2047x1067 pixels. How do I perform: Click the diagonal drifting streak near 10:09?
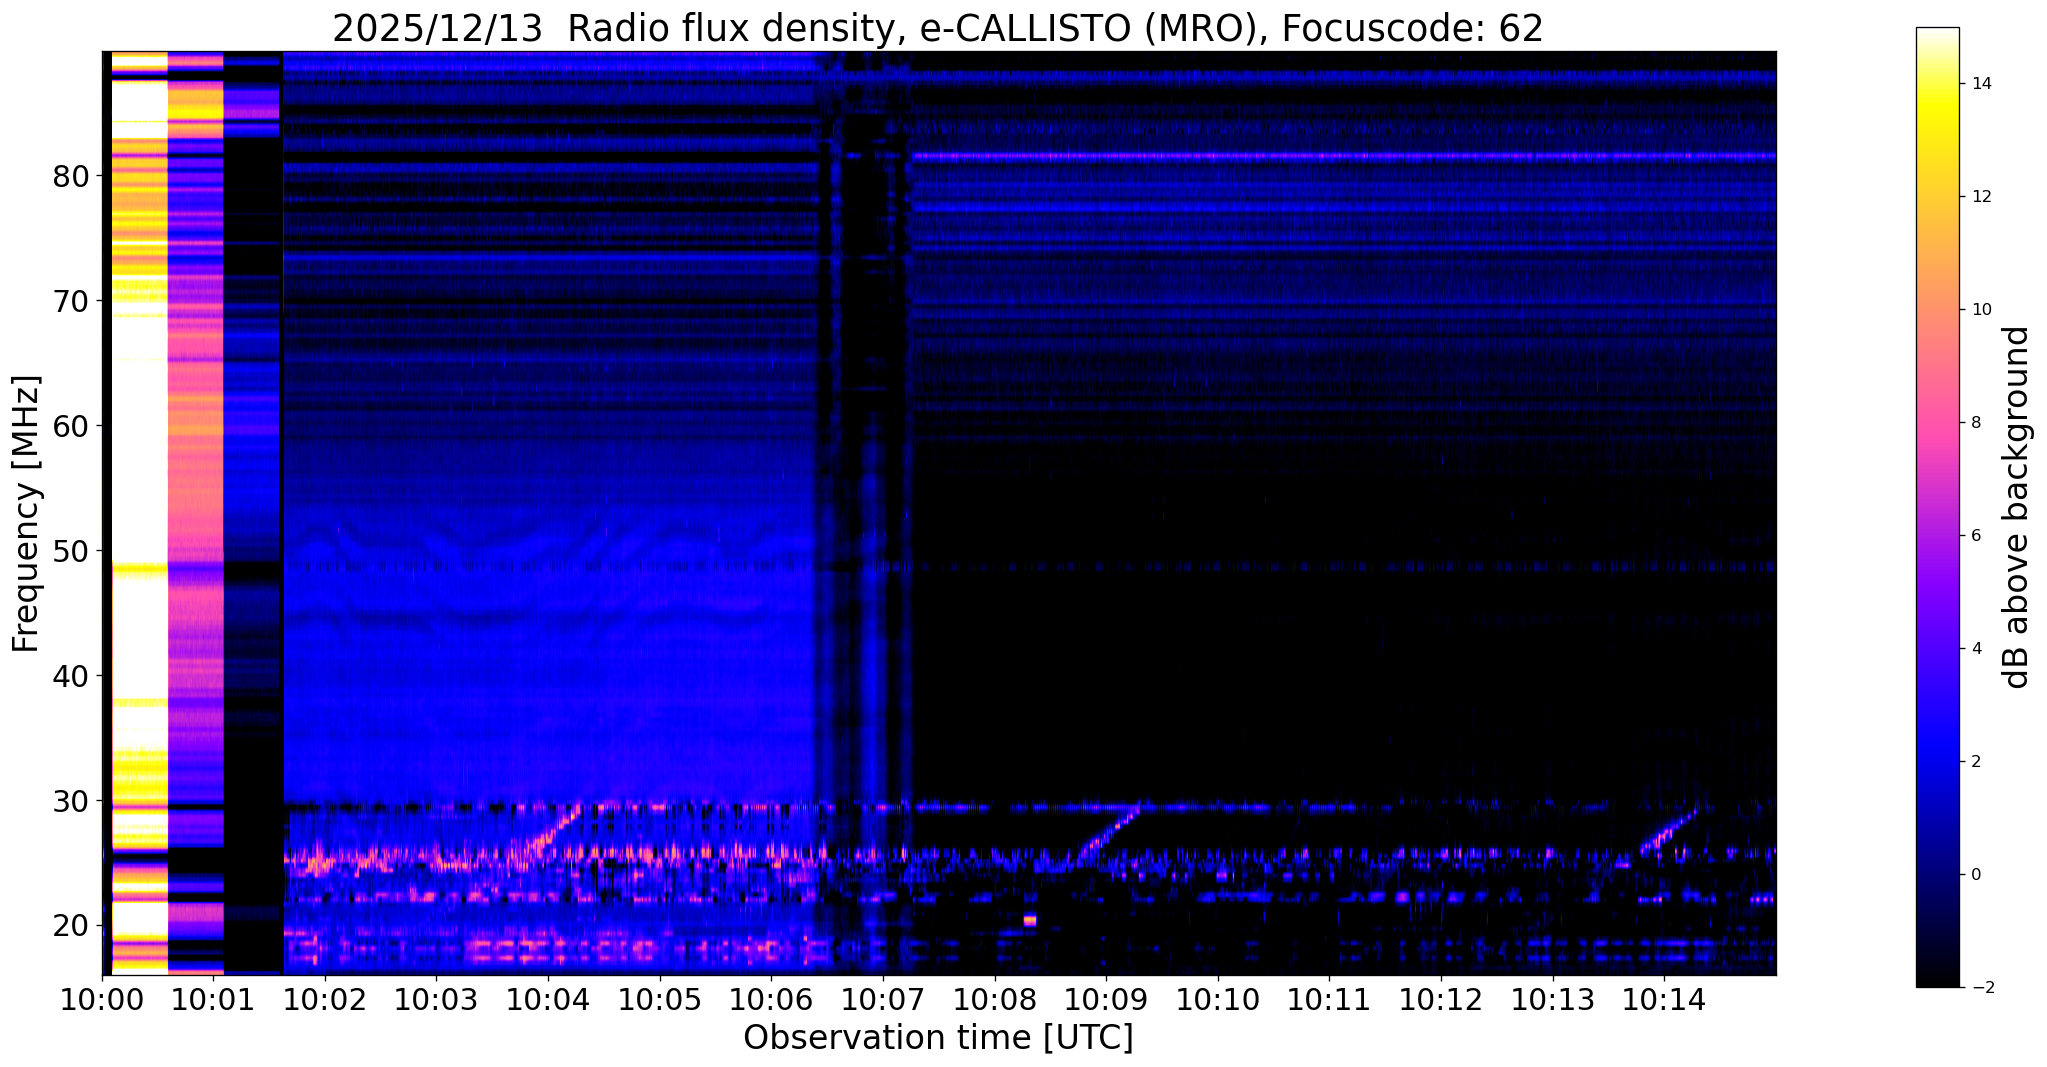point(1108,832)
